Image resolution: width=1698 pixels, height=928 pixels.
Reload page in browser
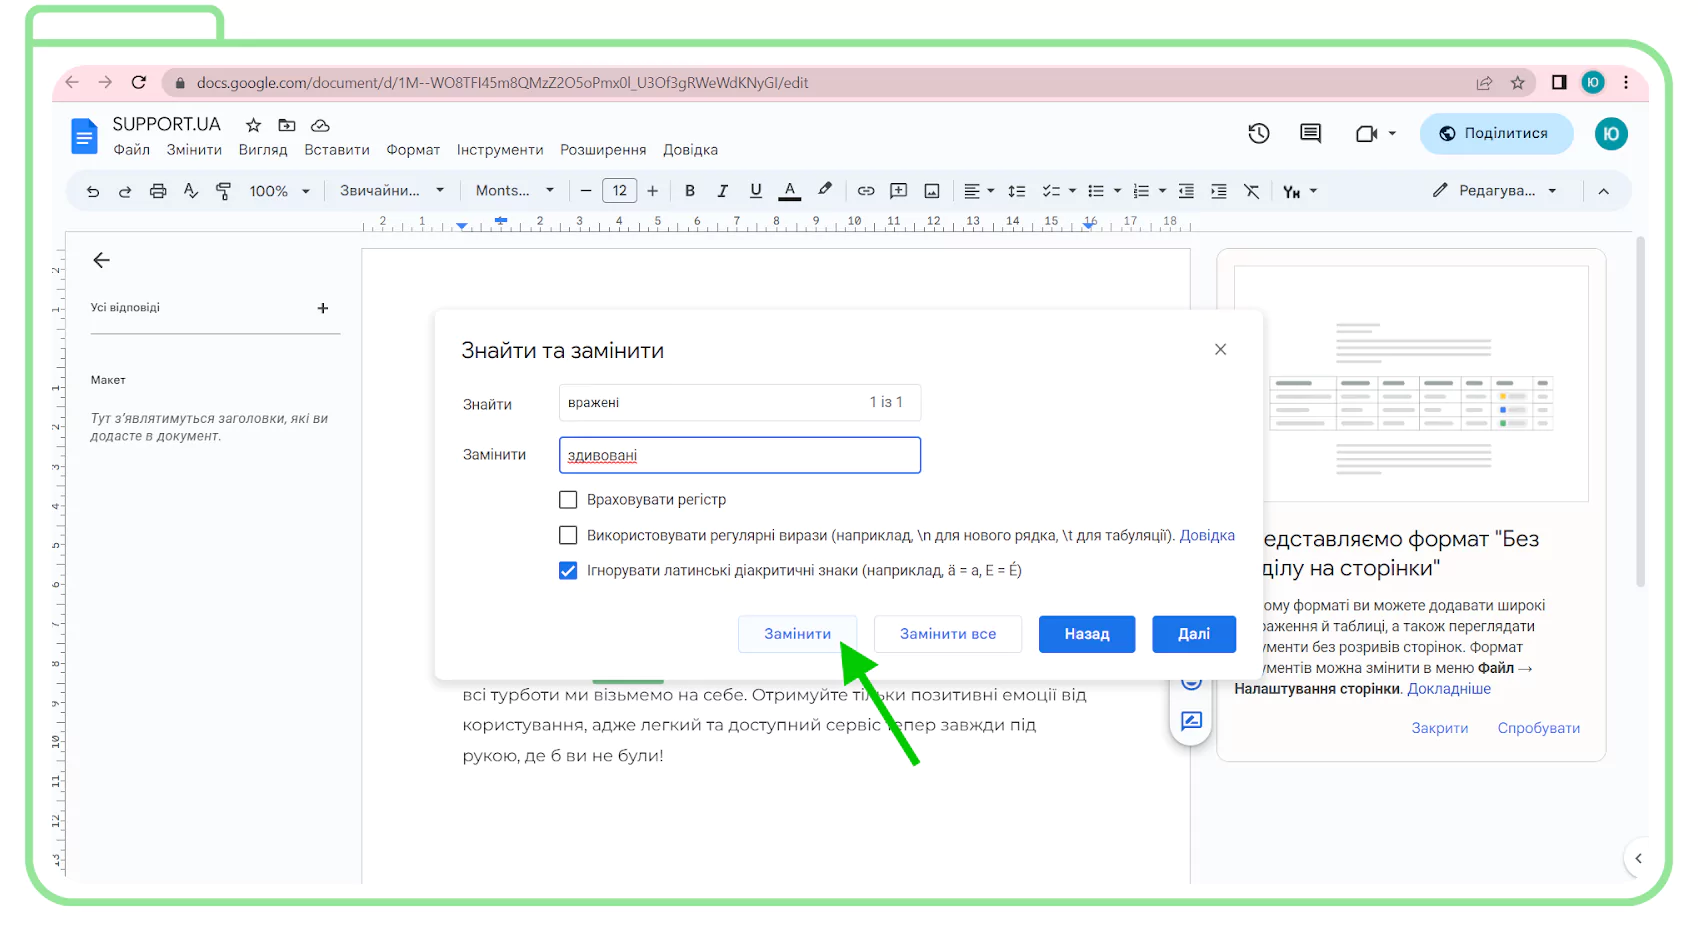point(139,82)
